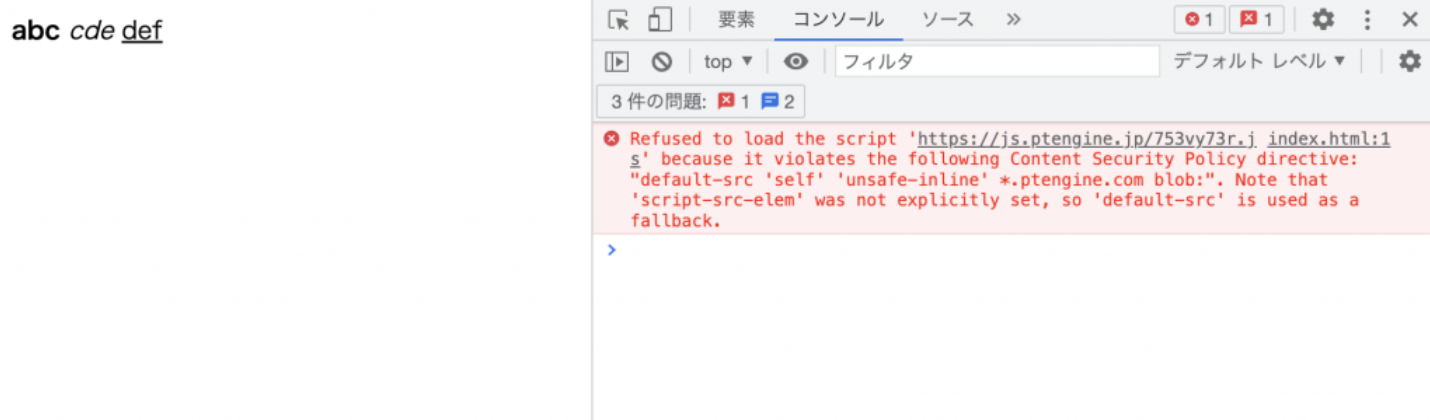Open the three-dot DevTools menu

point(1367,19)
